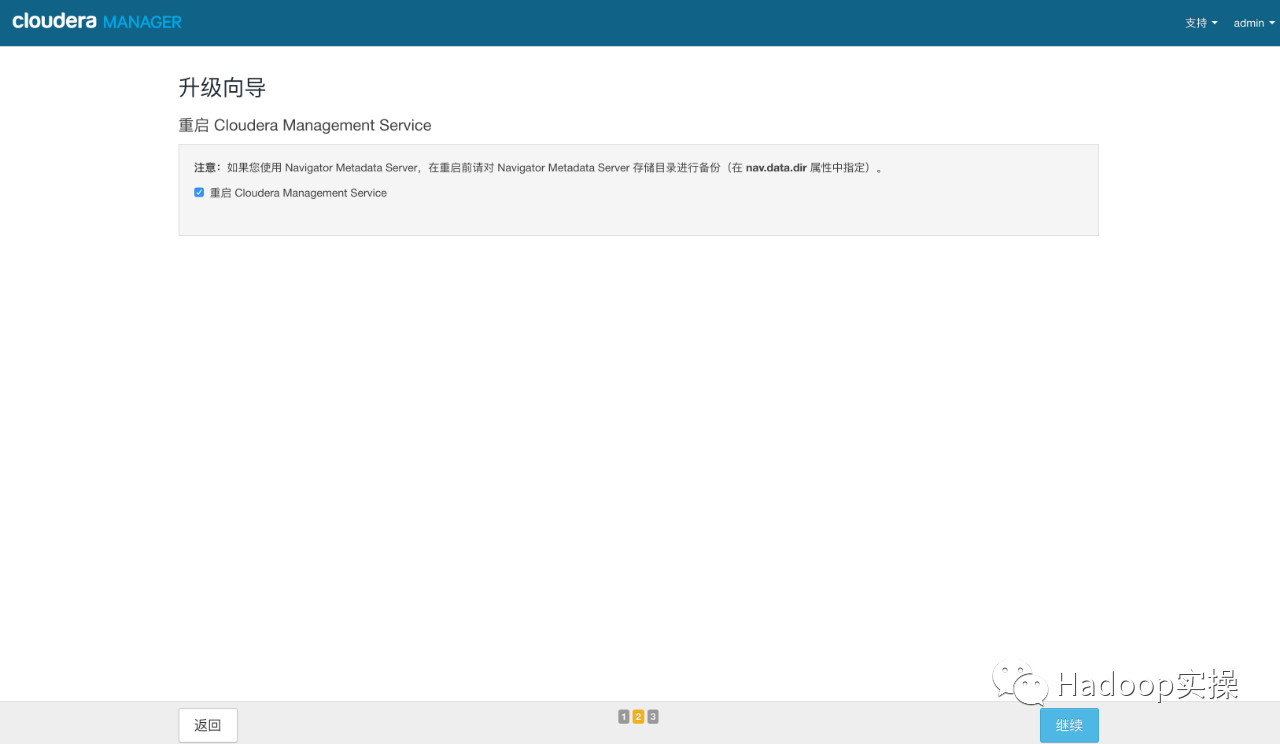
Task: Toggle 重启 Cloudera Management Service checkbox
Action: point(199,192)
